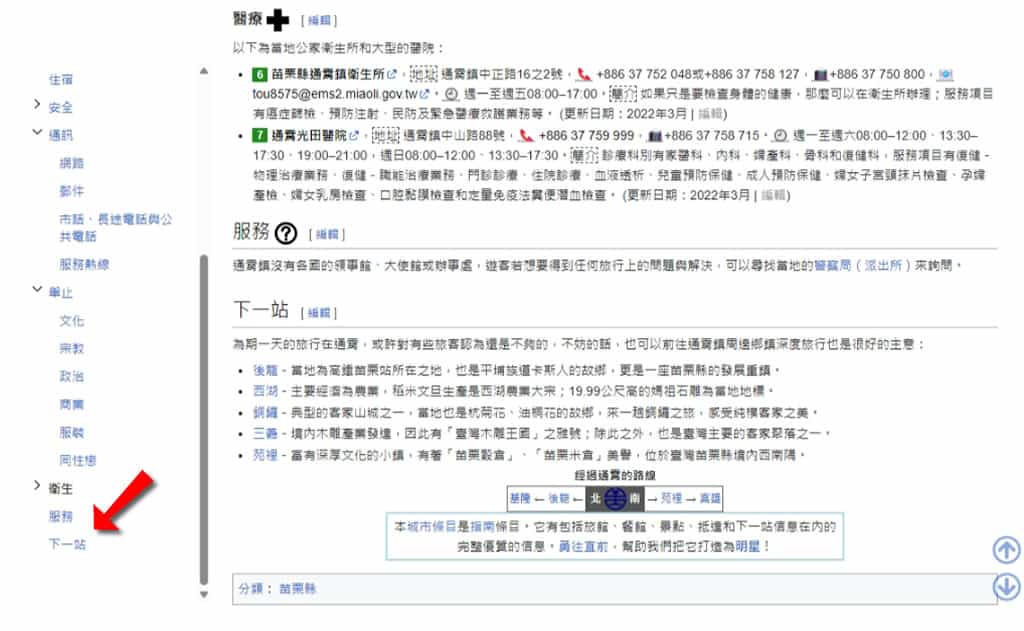
Task: Click the 高雄 link in route box
Action: [711, 498]
